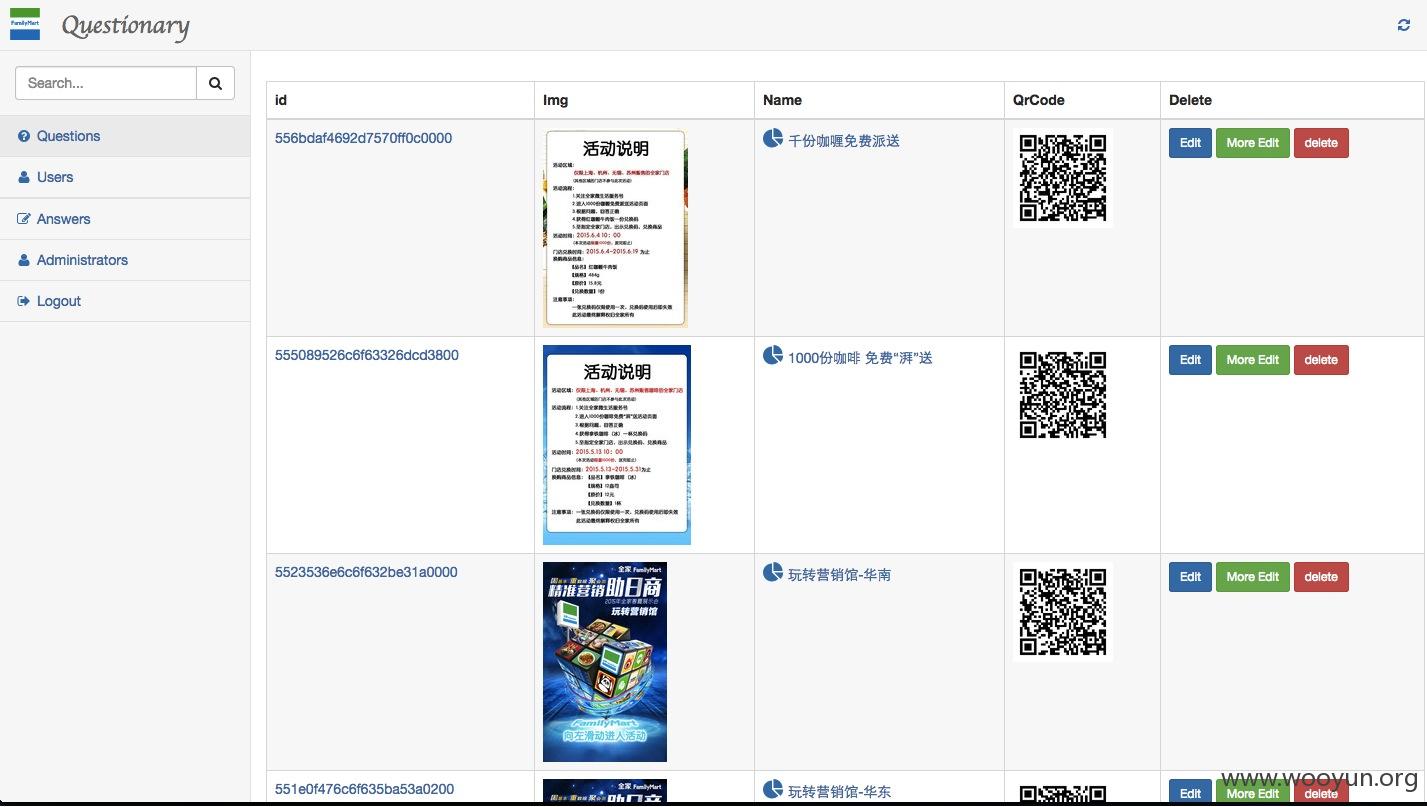This screenshot has width=1427, height=807.
Task: Open Users in the sidebar
Action: (x=125, y=177)
